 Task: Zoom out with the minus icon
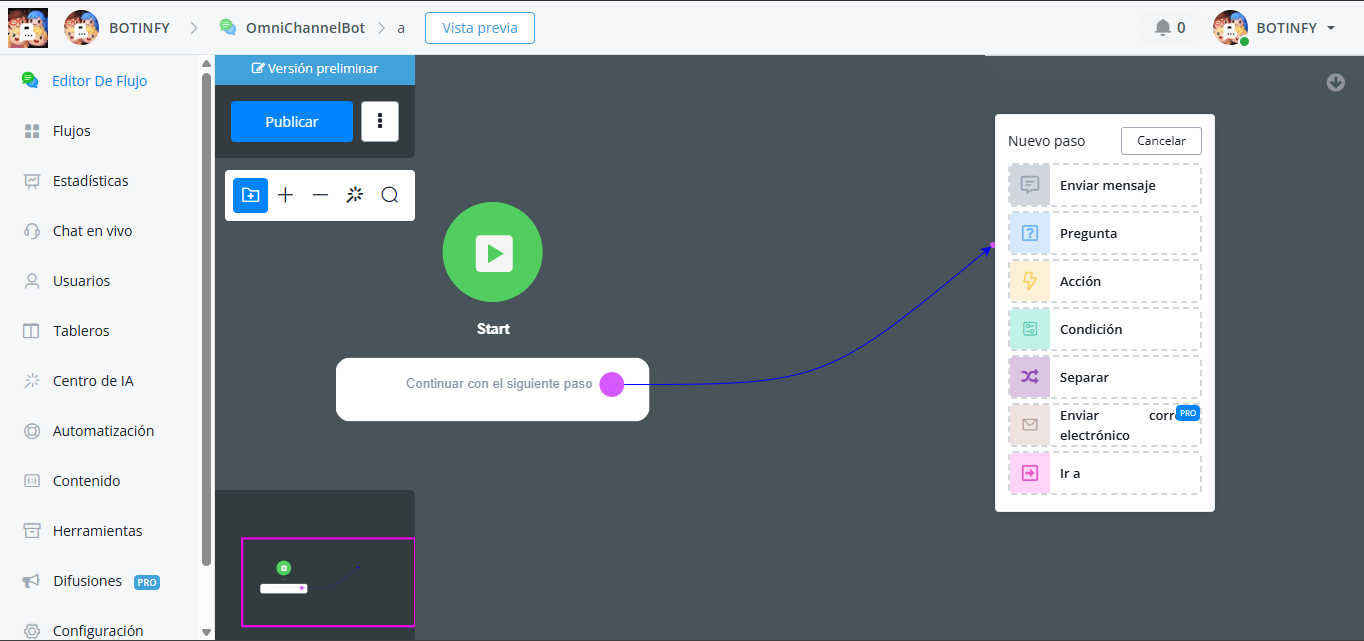click(320, 195)
